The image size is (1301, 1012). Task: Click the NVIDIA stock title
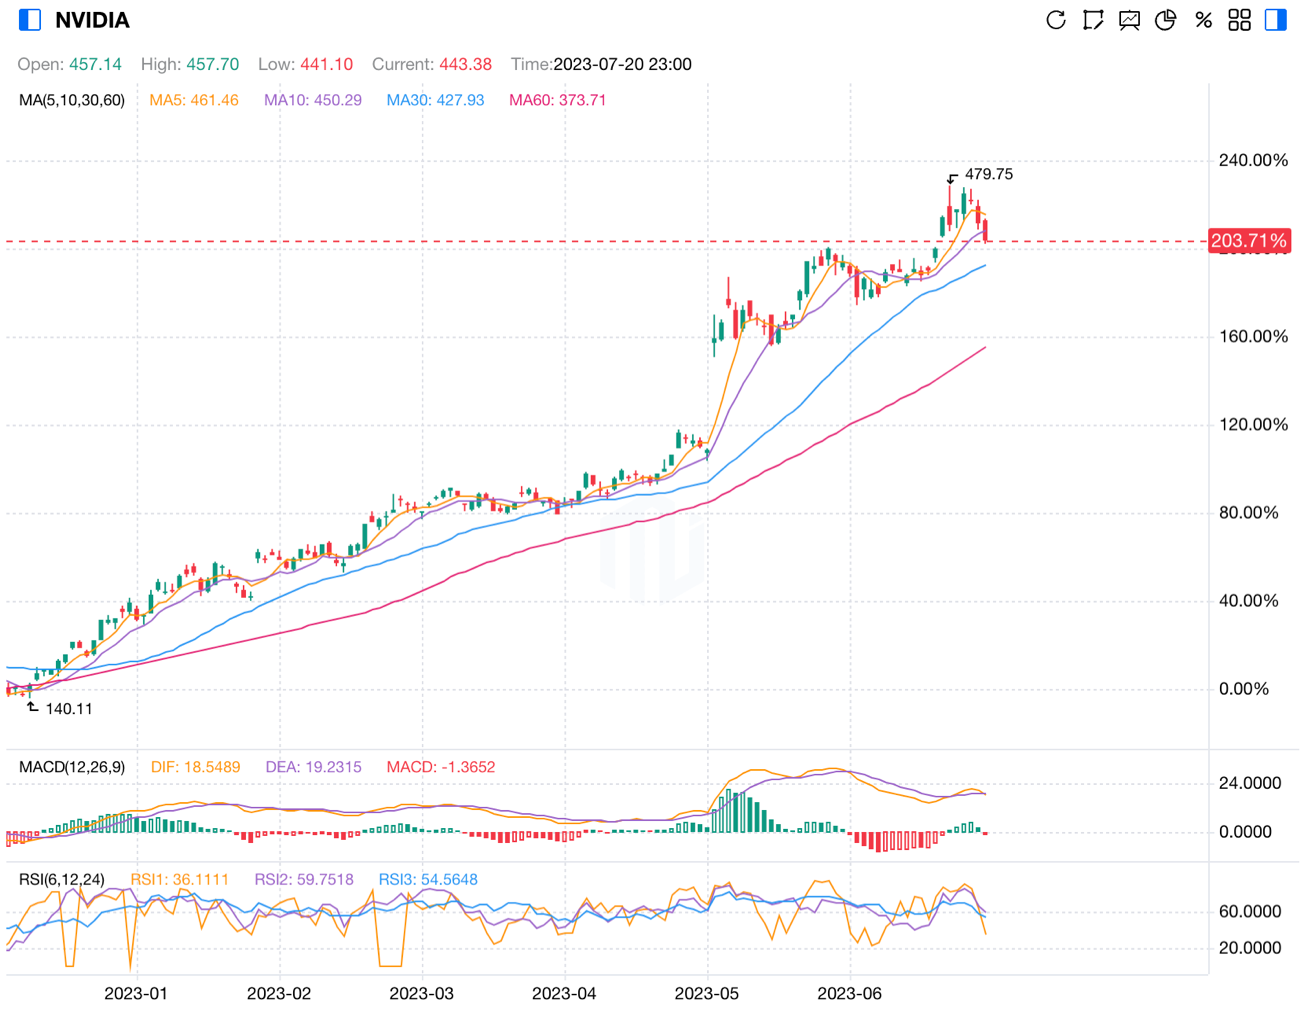click(92, 20)
